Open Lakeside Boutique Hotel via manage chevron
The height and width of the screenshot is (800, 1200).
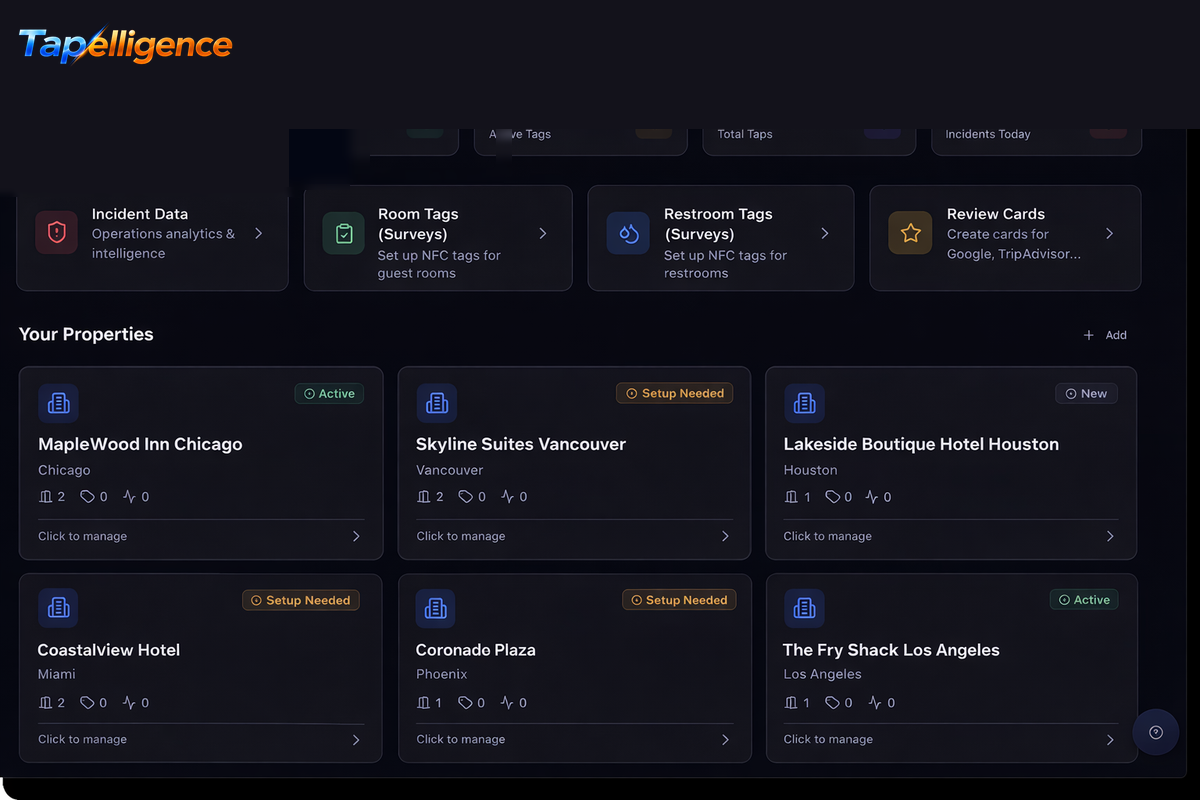[1110, 536]
